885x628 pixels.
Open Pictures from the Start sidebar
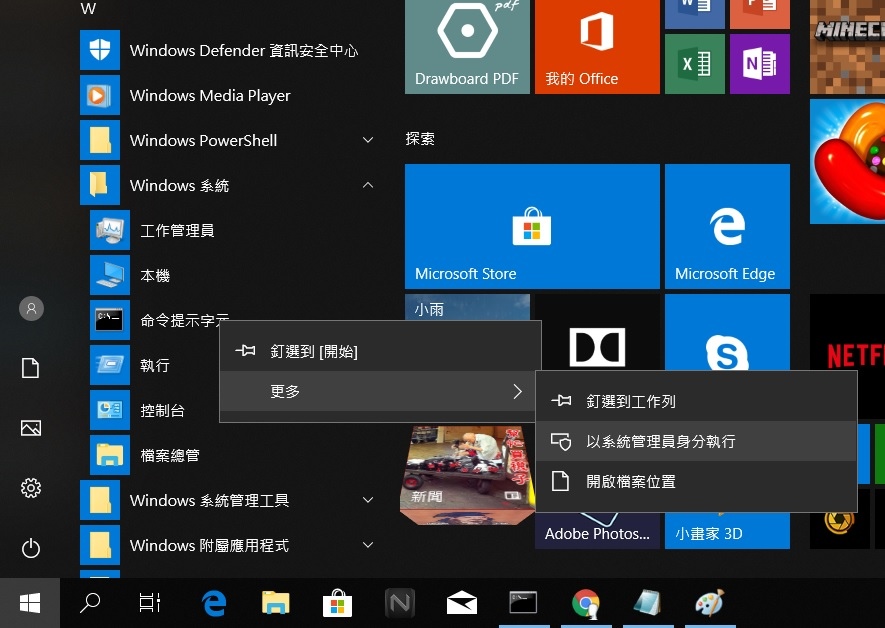coord(30,428)
